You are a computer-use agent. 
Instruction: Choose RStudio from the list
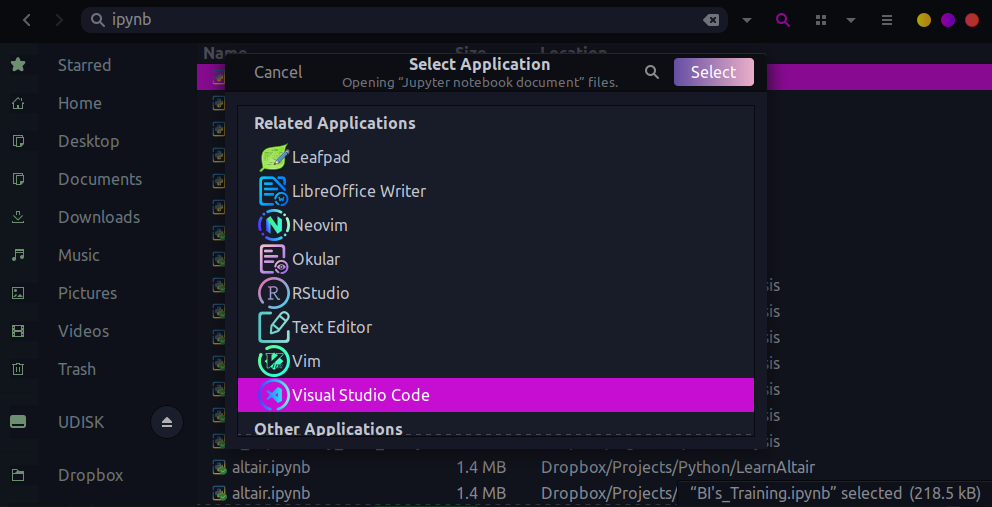[x=496, y=293]
